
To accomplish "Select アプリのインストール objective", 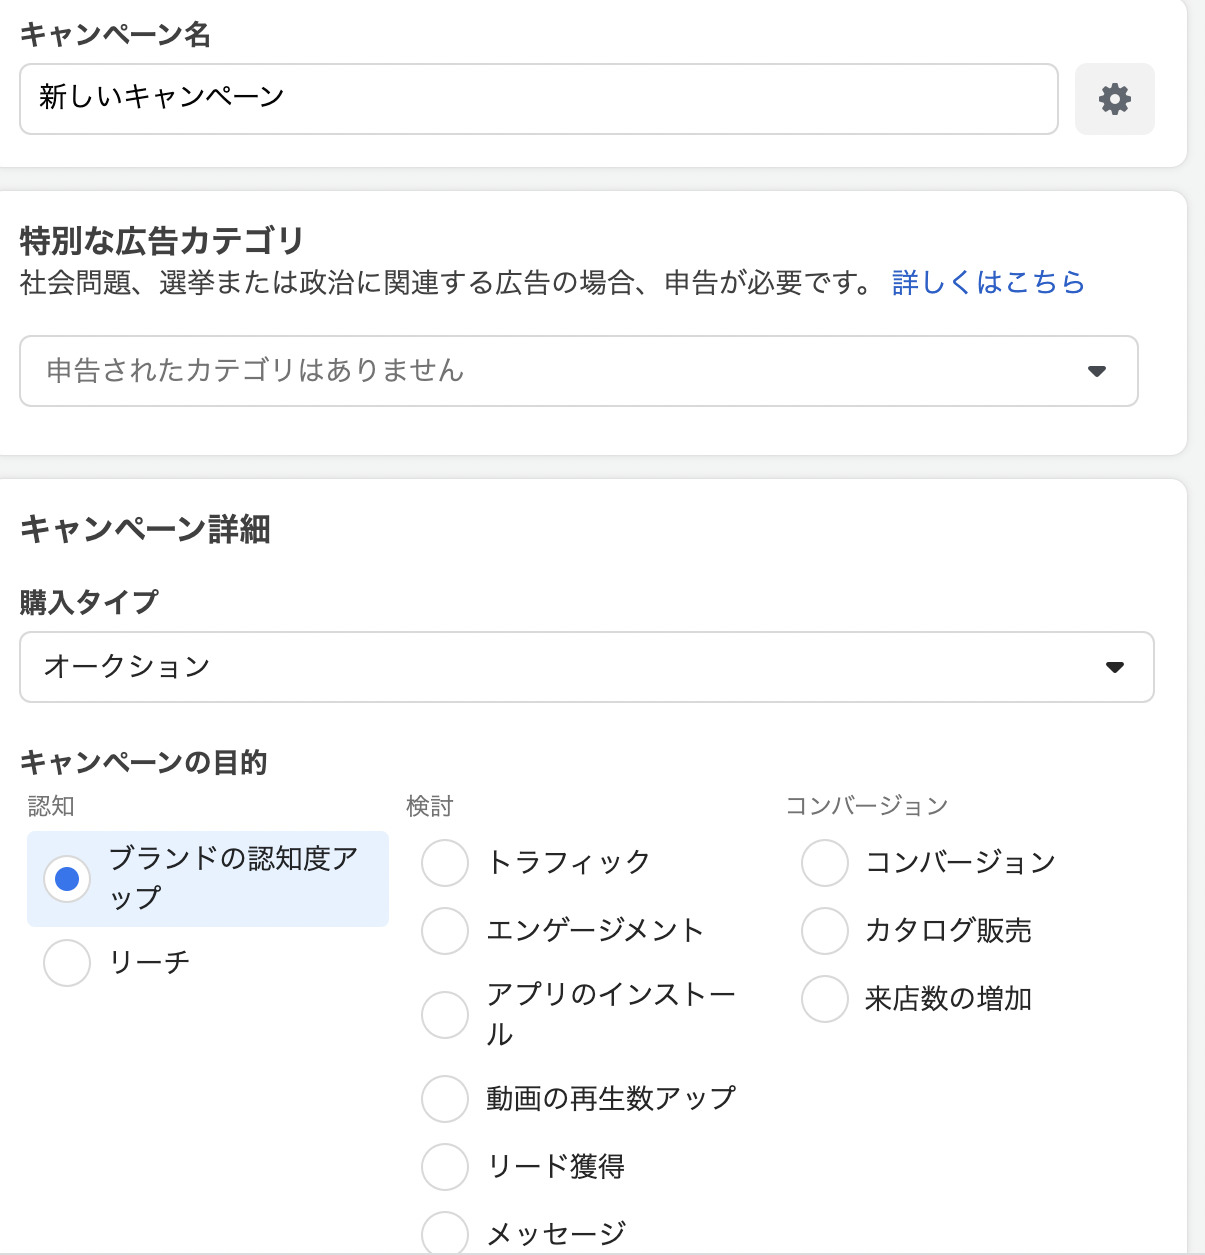I will [x=444, y=1015].
